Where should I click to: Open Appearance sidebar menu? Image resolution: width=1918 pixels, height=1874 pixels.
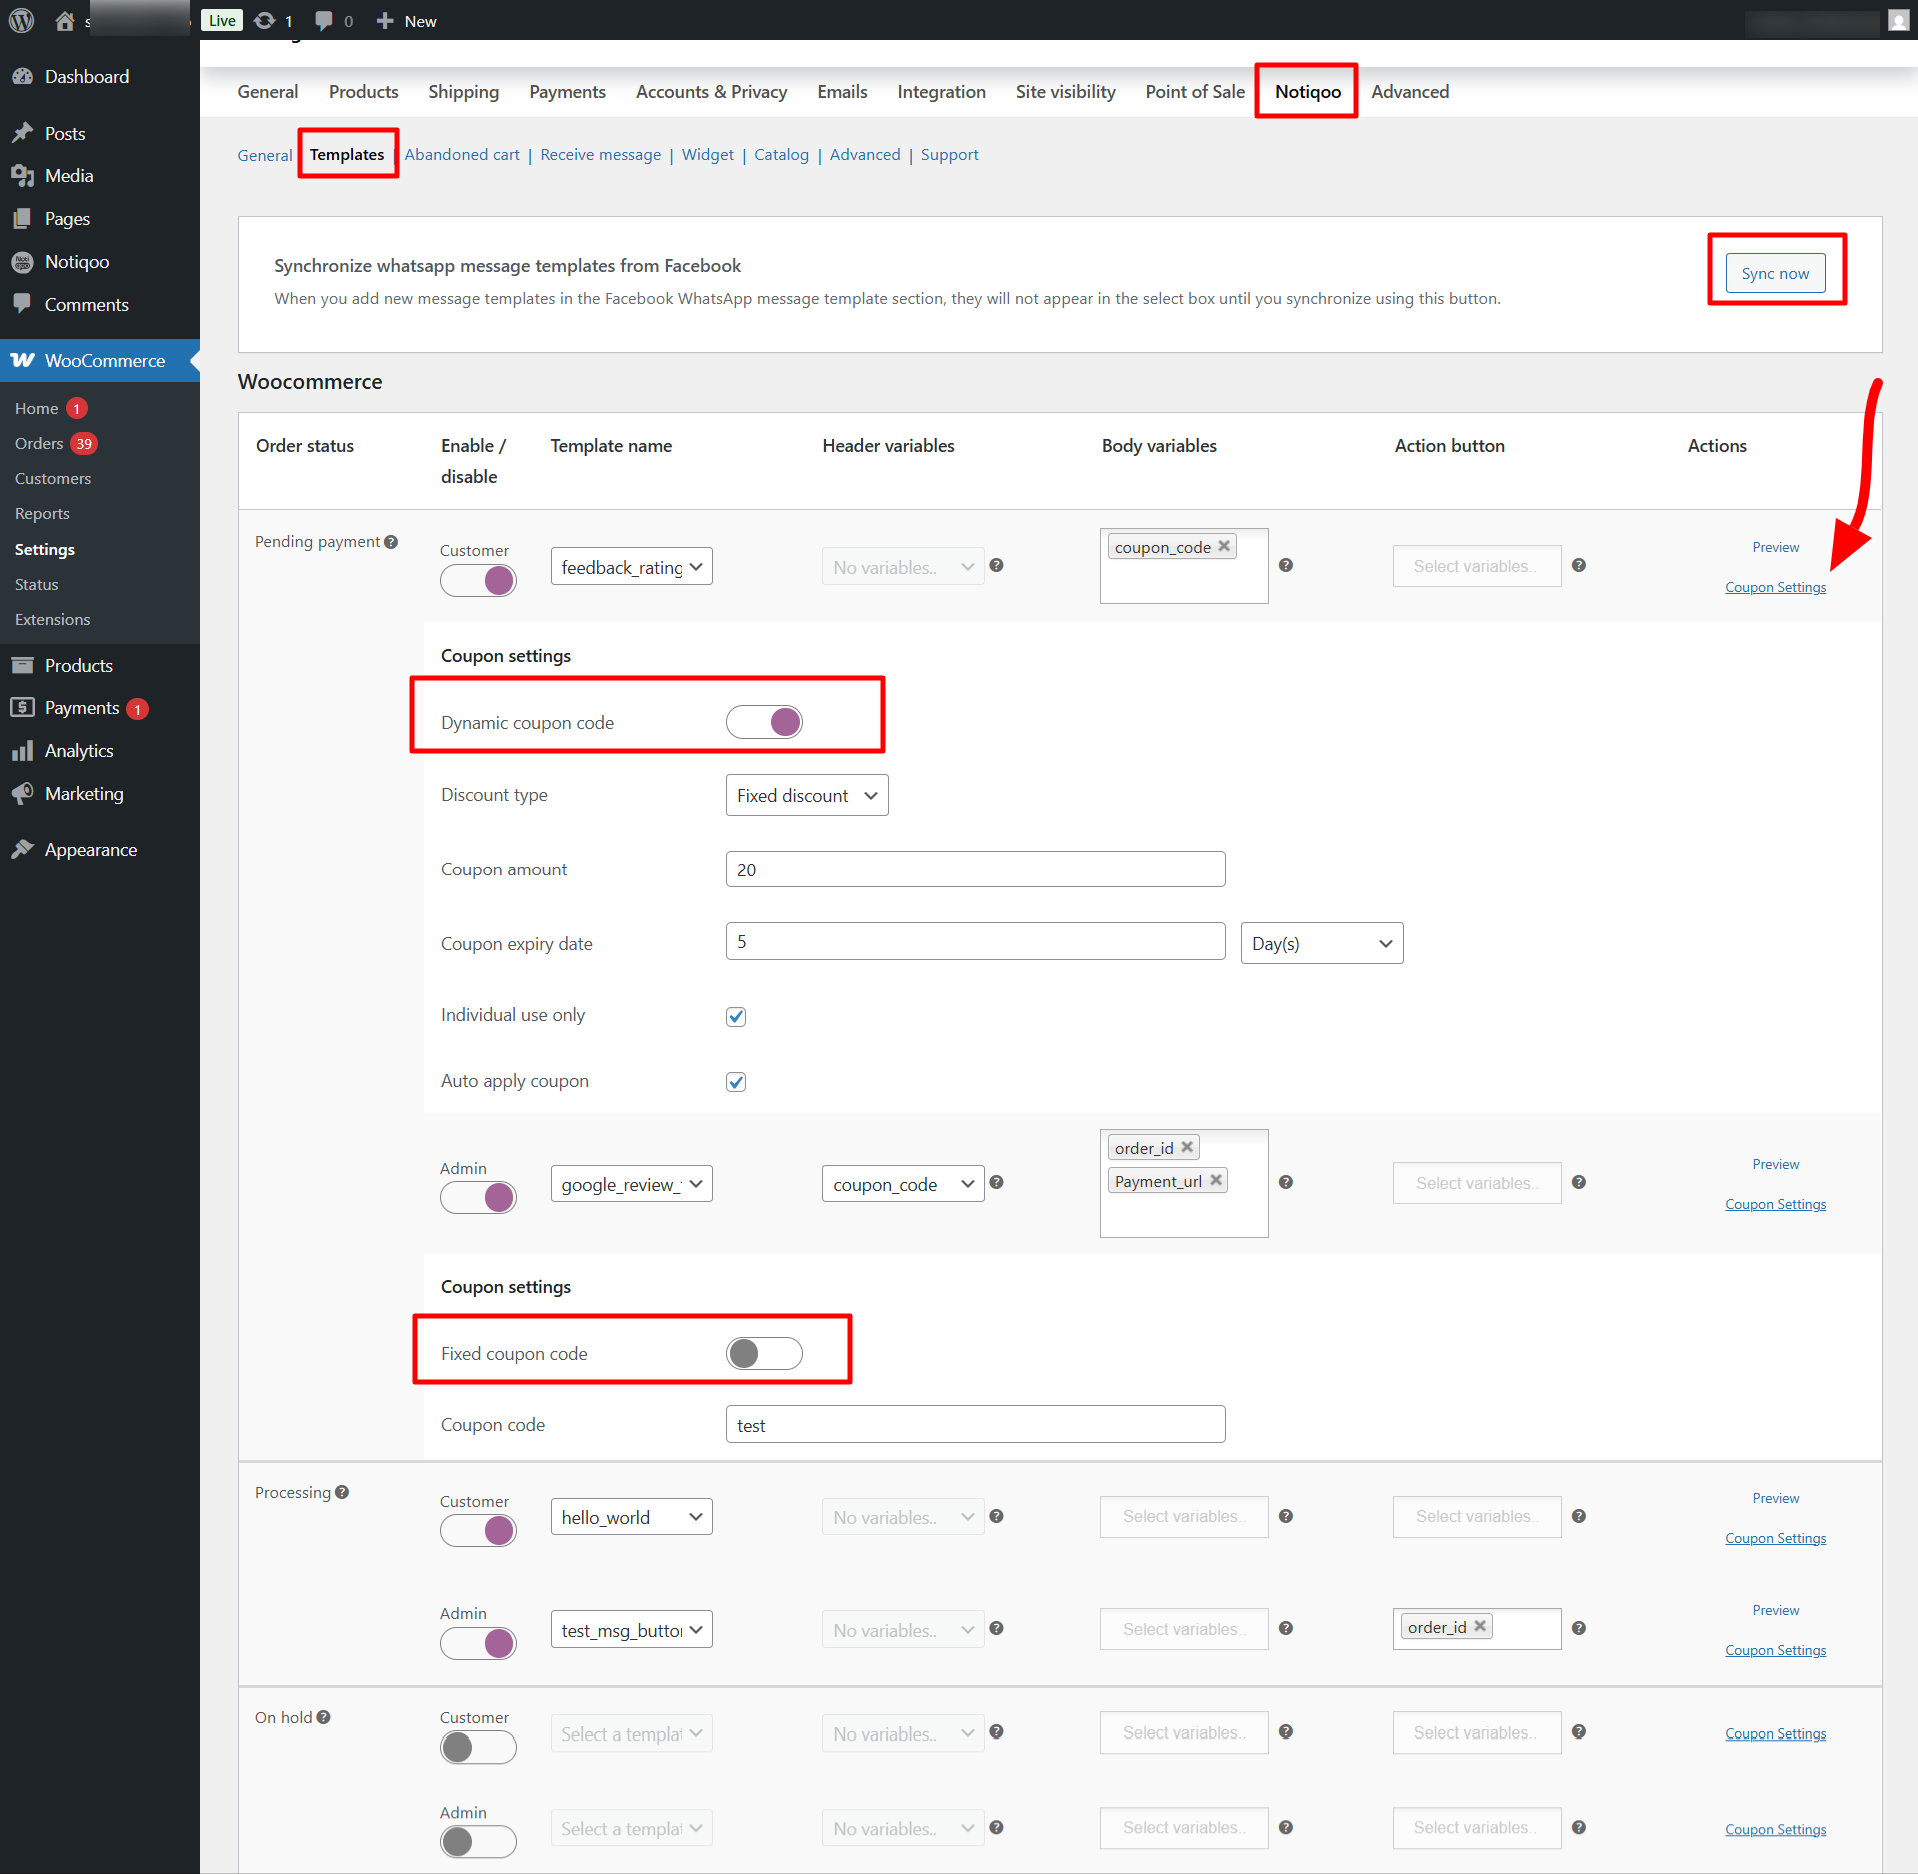[90, 849]
